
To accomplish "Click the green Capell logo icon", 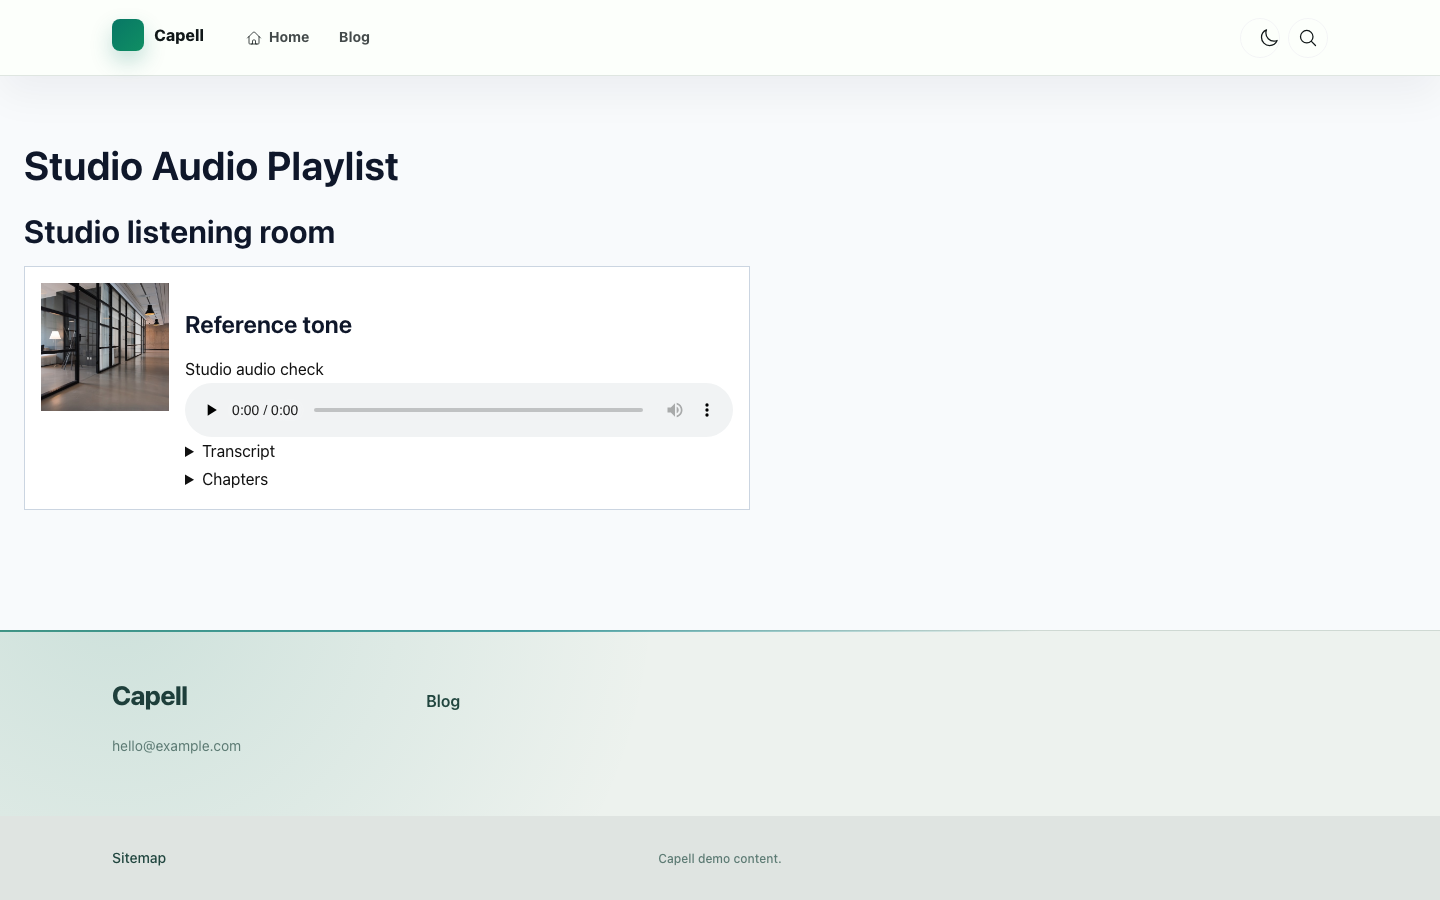I will pyautogui.click(x=128, y=35).
